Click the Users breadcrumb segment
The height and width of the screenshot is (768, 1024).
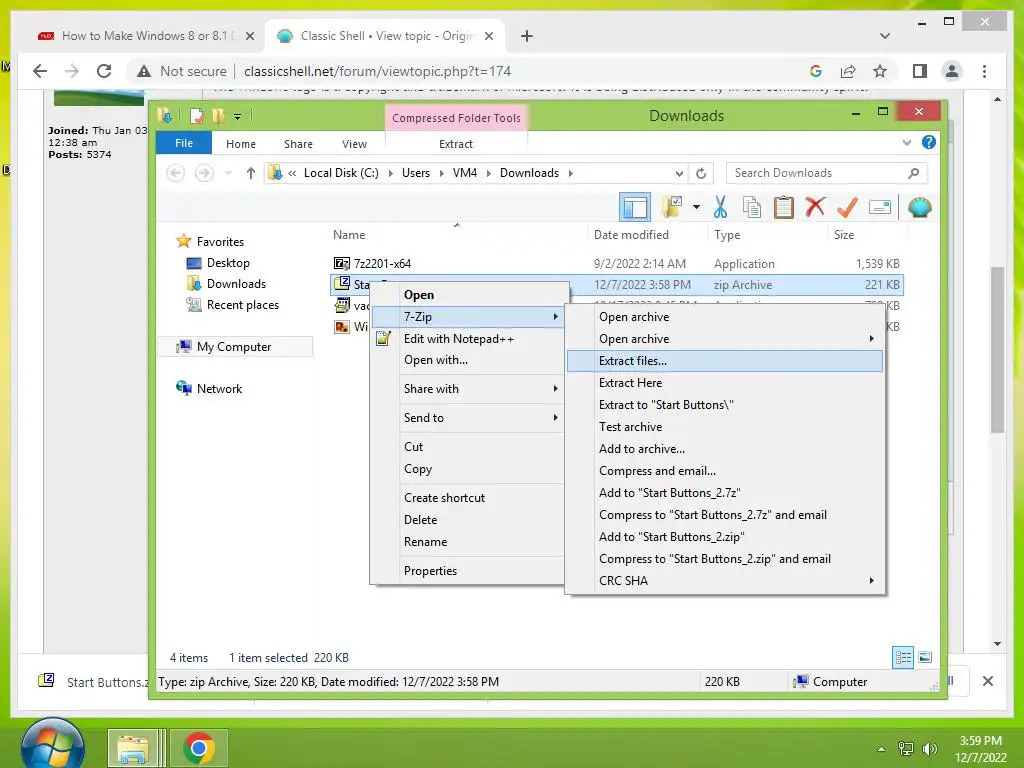(x=416, y=173)
